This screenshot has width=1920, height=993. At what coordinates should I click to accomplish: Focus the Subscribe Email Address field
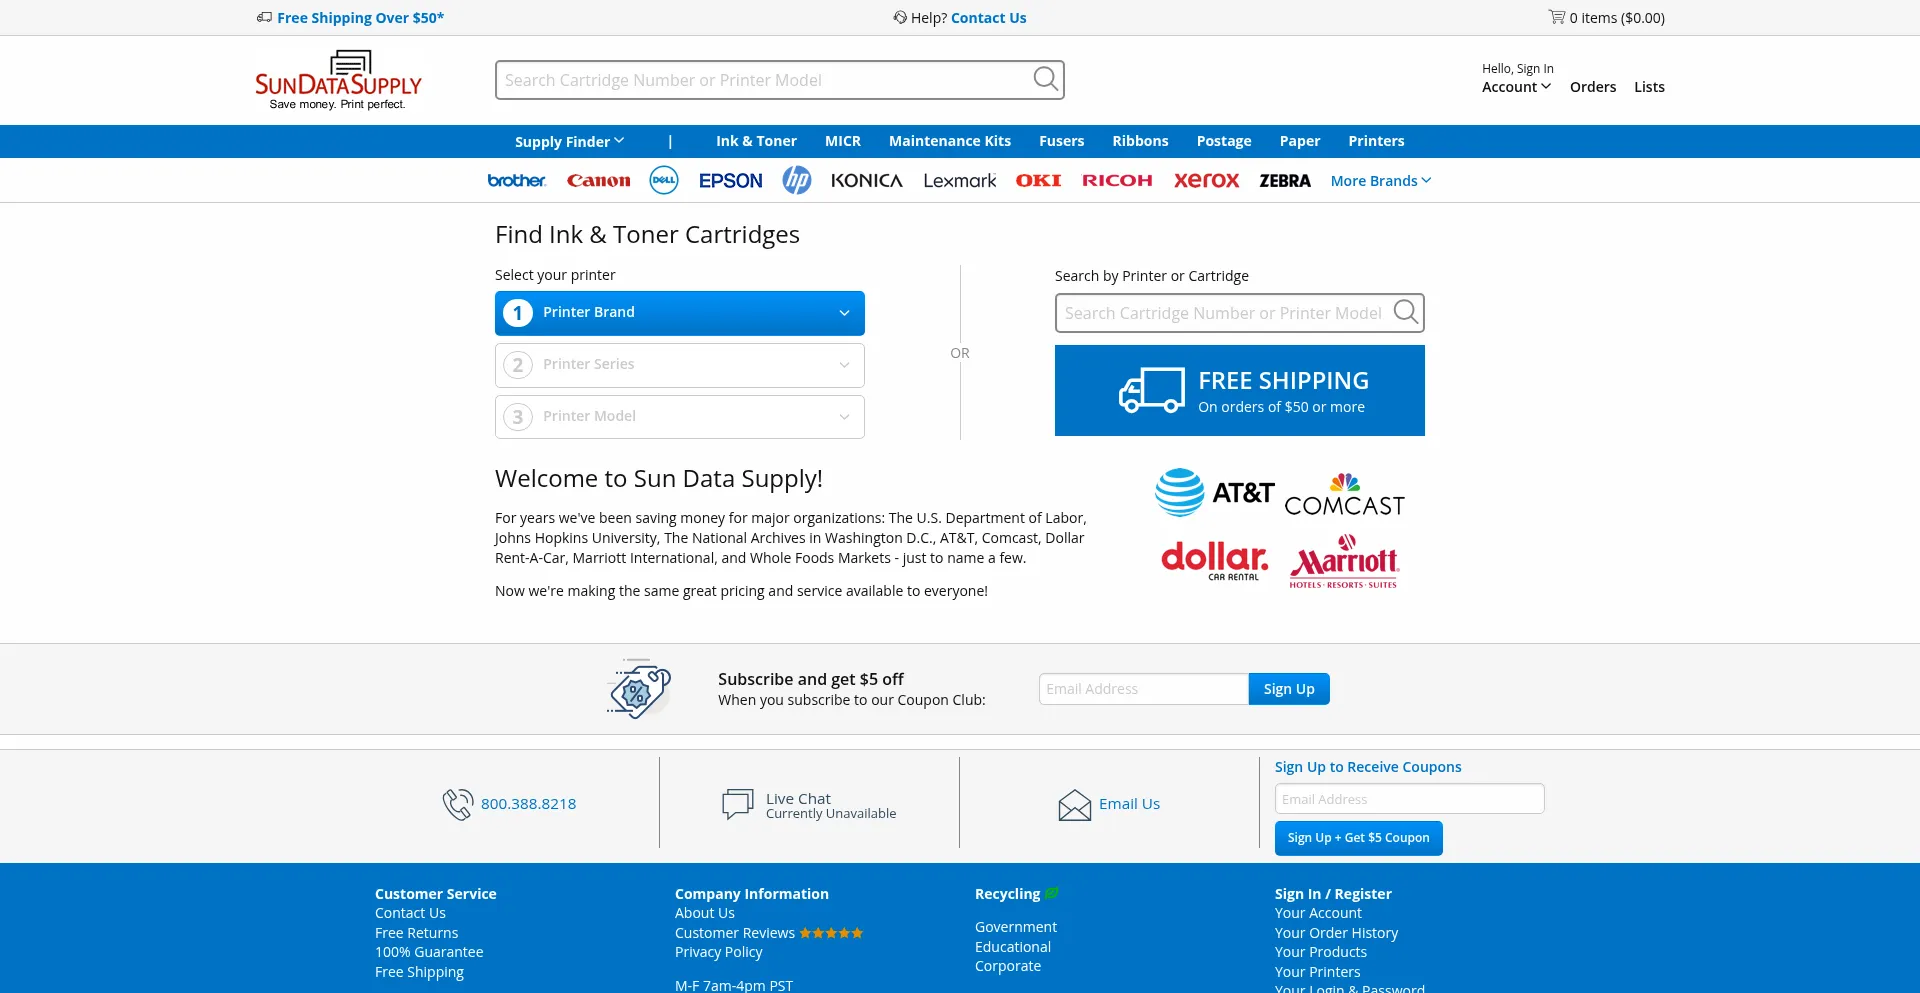point(1143,689)
